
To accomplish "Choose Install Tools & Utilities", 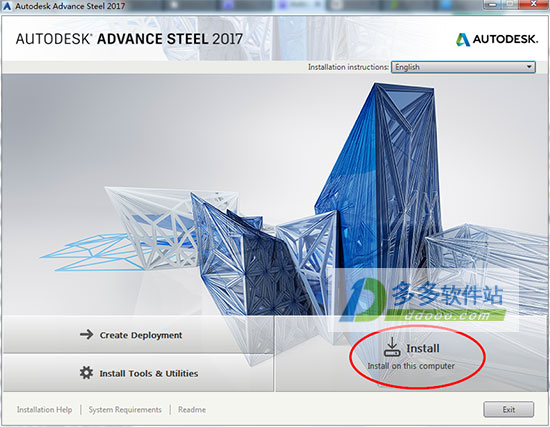I will (138, 373).
